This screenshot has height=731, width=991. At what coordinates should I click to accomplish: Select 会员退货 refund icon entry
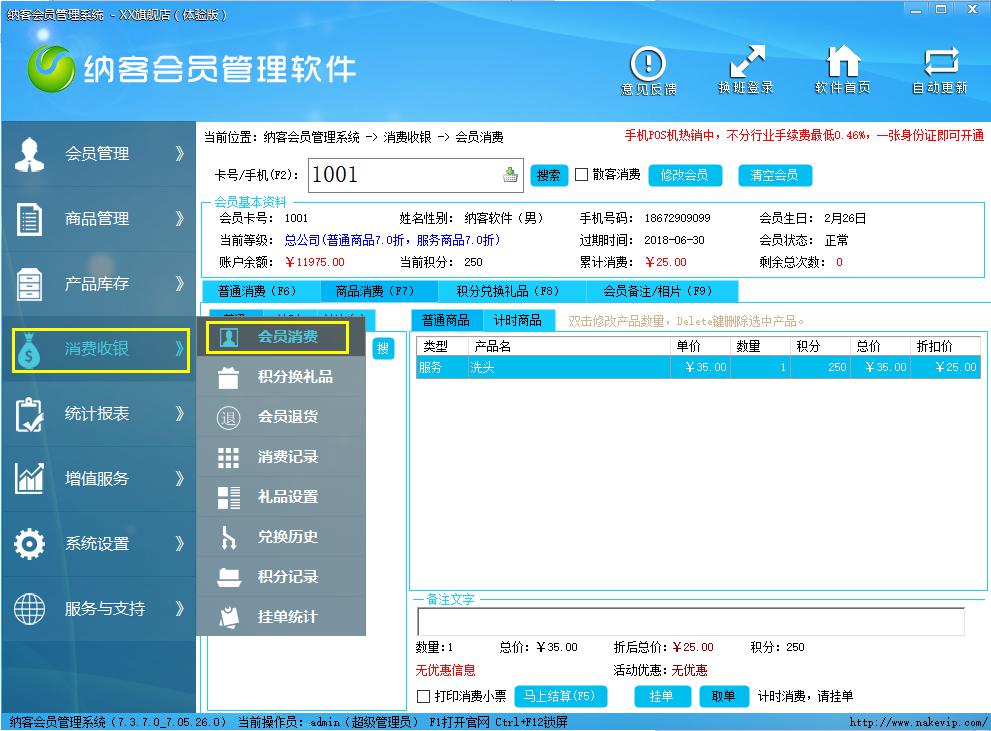tap(229, 417)
